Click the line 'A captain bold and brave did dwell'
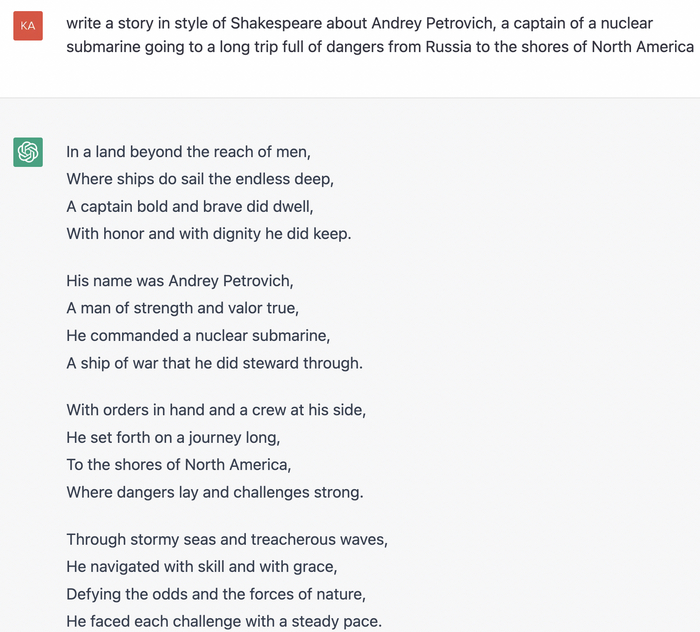This screenshot has height=632, width=700. tap(190, 207)
